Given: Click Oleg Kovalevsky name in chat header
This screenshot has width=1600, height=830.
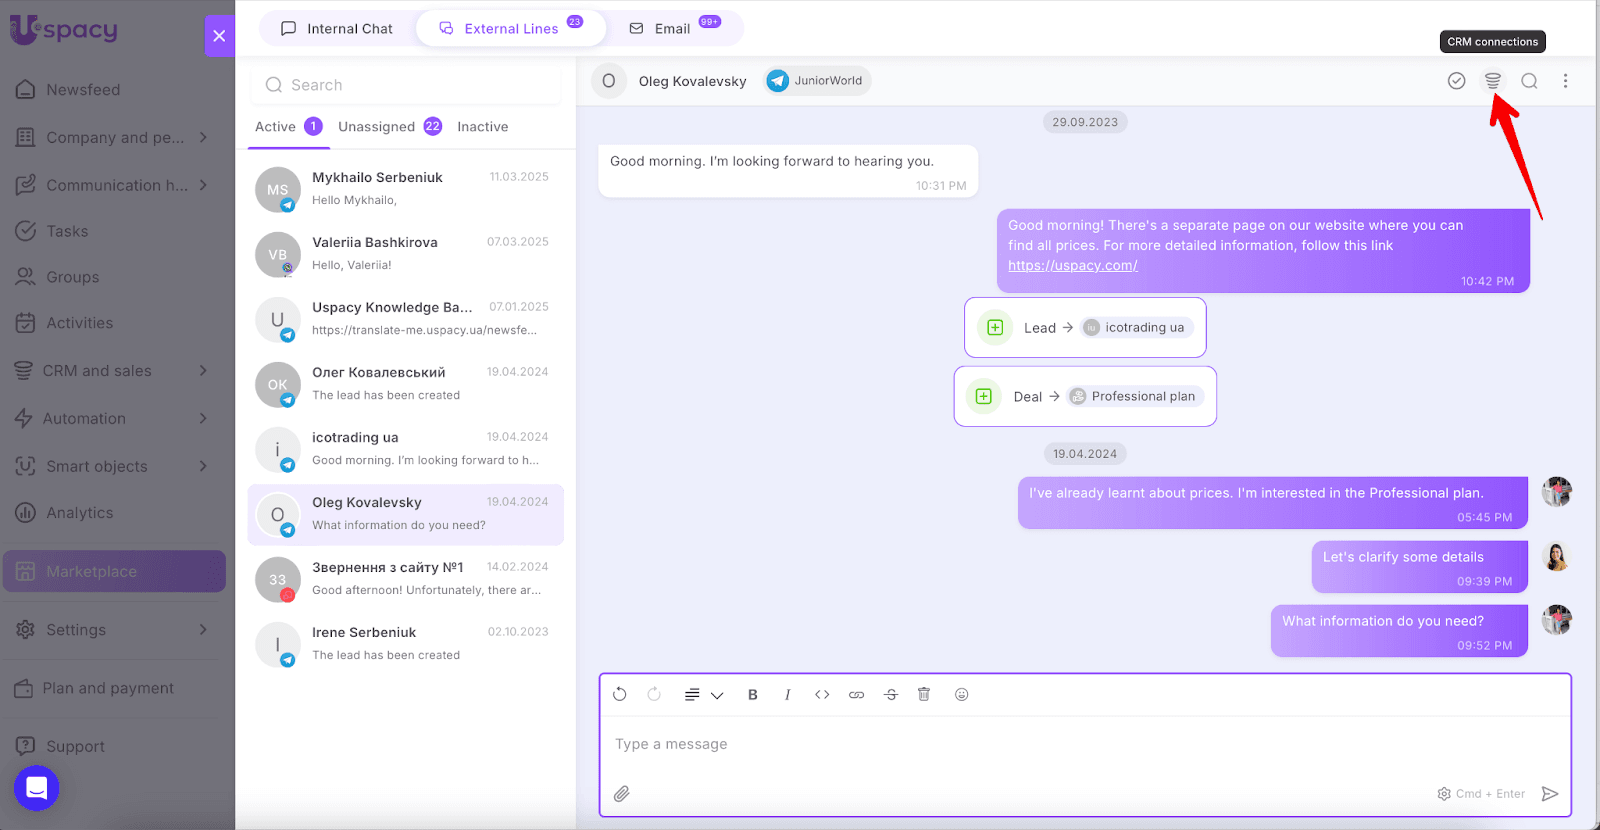Looking at the screenshot, I should click(693, 81).
